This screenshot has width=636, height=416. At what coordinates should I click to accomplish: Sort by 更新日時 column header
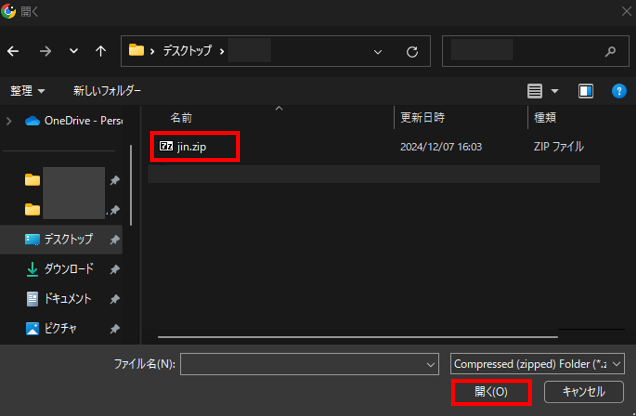pos(424,118)
